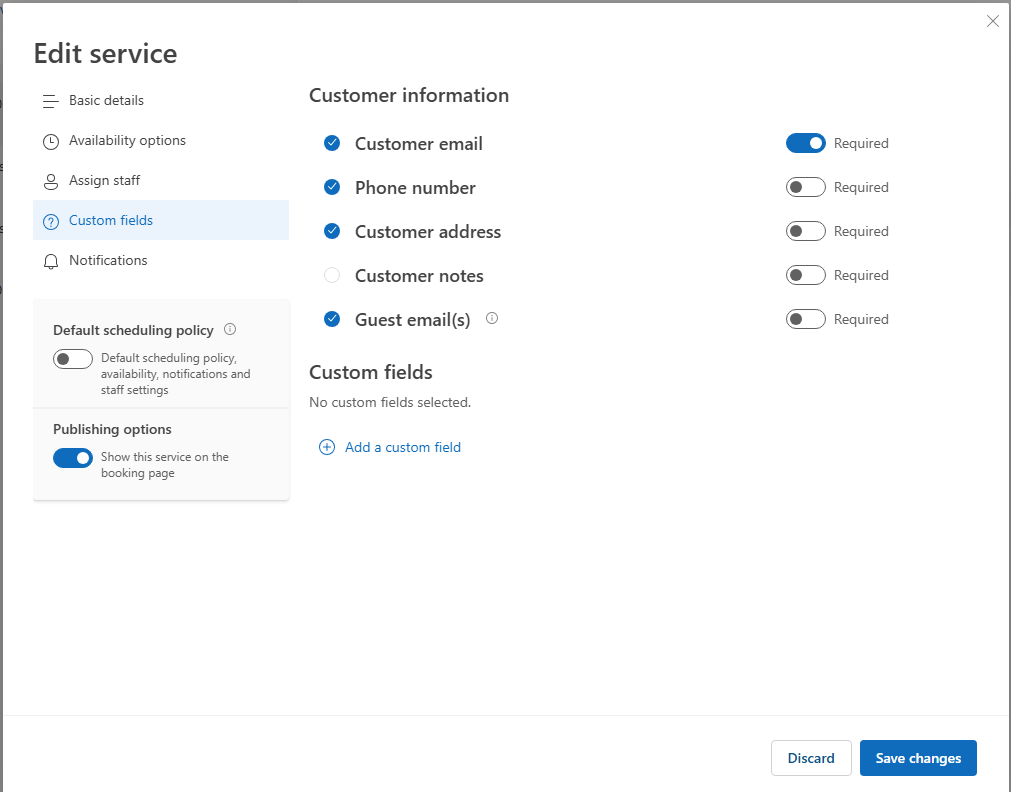Click the Basic details lines icon

pyautogui.click(x=50, y=101)
